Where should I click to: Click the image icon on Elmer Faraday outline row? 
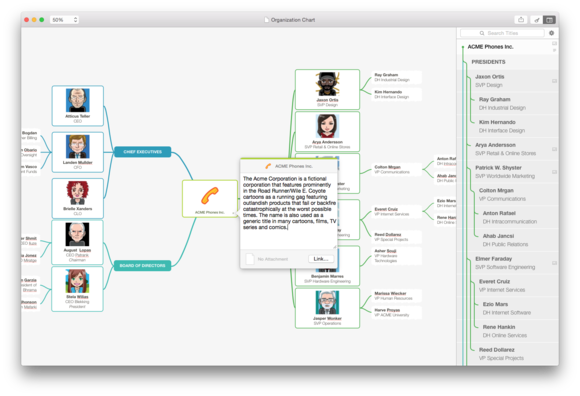click(554, 263)
